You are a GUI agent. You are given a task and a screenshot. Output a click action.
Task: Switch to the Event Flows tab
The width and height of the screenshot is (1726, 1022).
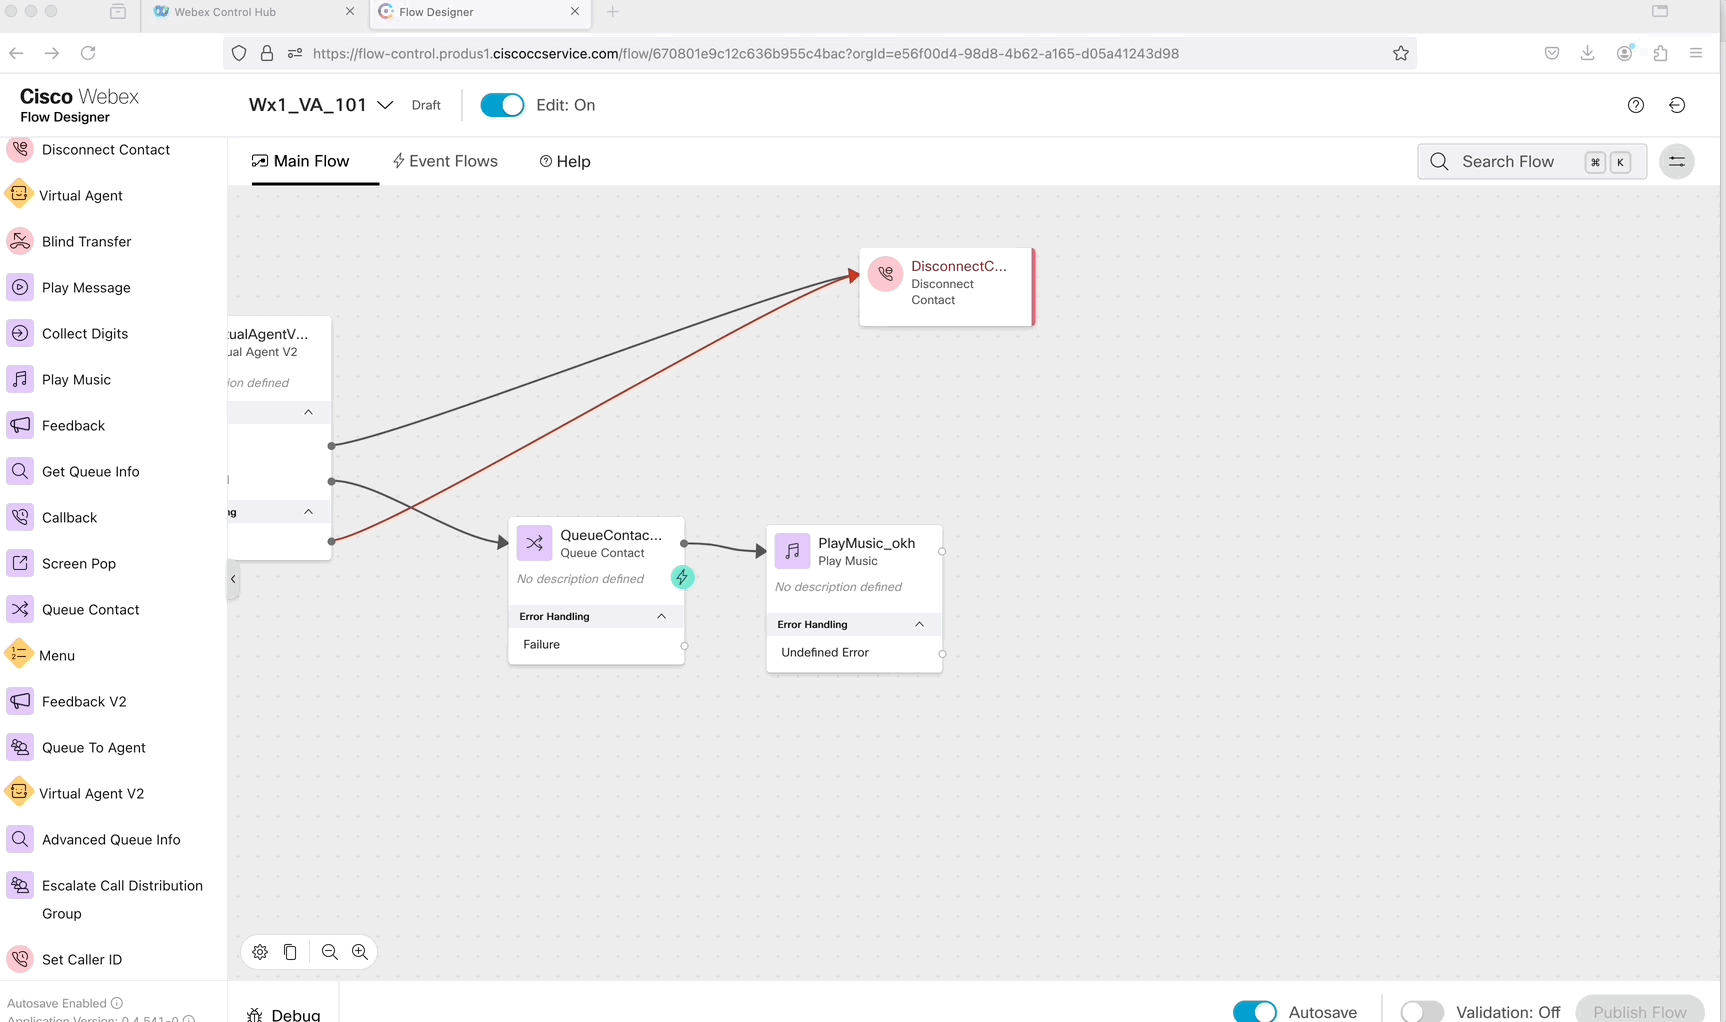[x=445, y=161]
